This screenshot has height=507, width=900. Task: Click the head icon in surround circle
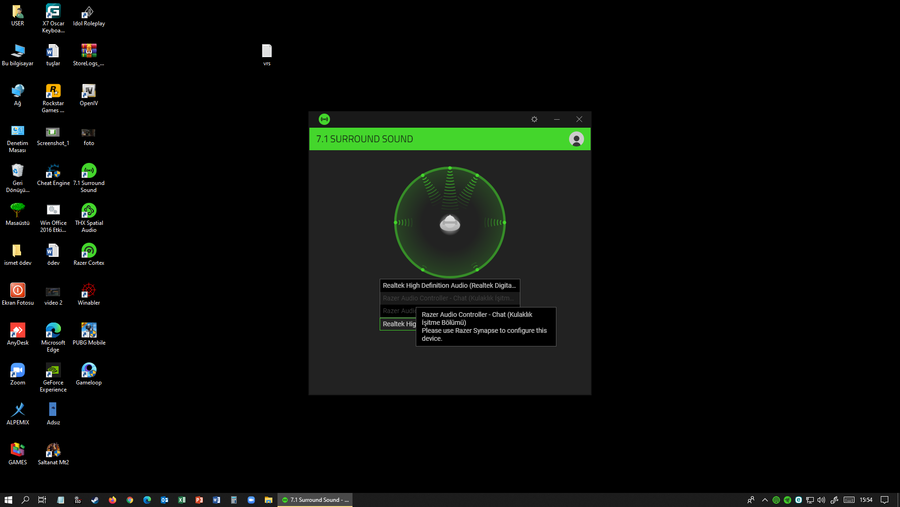(x=450, y=223)
